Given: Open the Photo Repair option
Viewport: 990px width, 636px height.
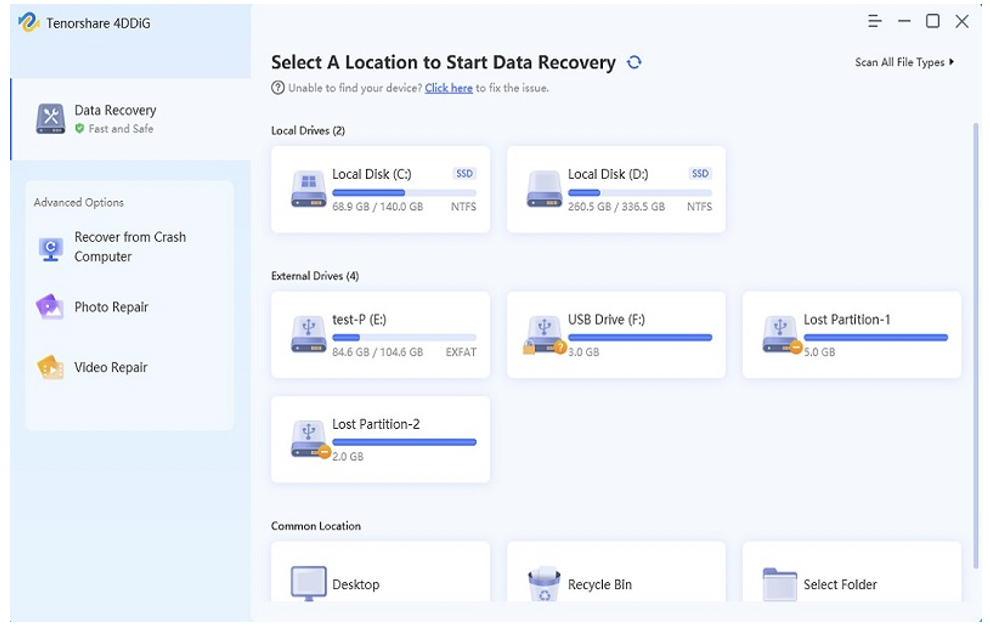Looking at the screenshot, I should tap(111, 307).
